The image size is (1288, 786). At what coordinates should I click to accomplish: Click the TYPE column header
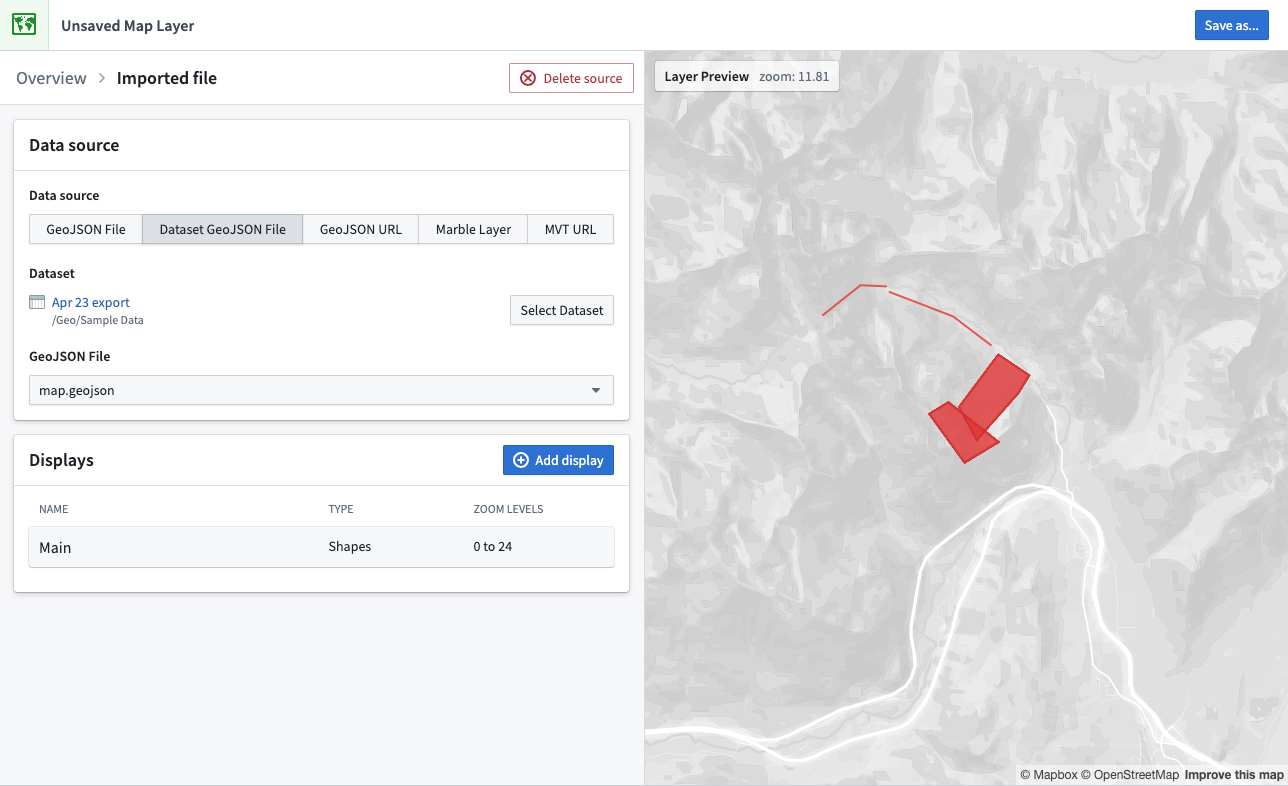point(340,509)
